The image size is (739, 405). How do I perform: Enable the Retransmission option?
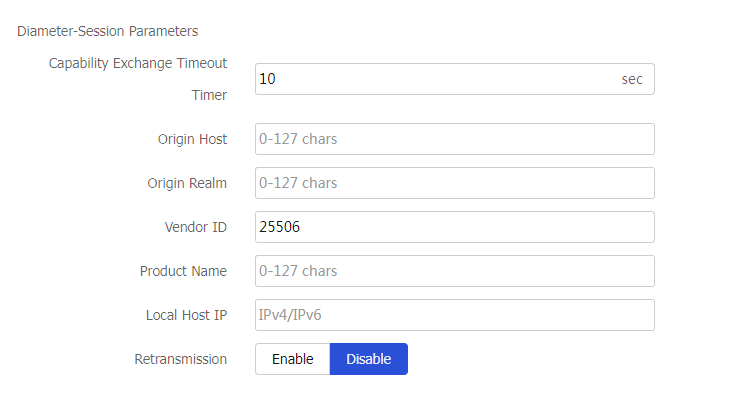pos(292,359)
